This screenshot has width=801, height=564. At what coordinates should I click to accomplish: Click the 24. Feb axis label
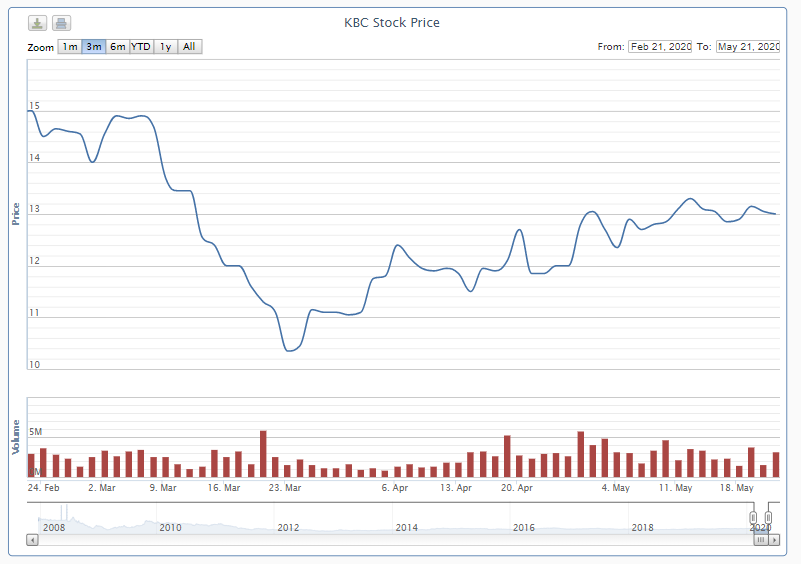[x=43, y=488]
